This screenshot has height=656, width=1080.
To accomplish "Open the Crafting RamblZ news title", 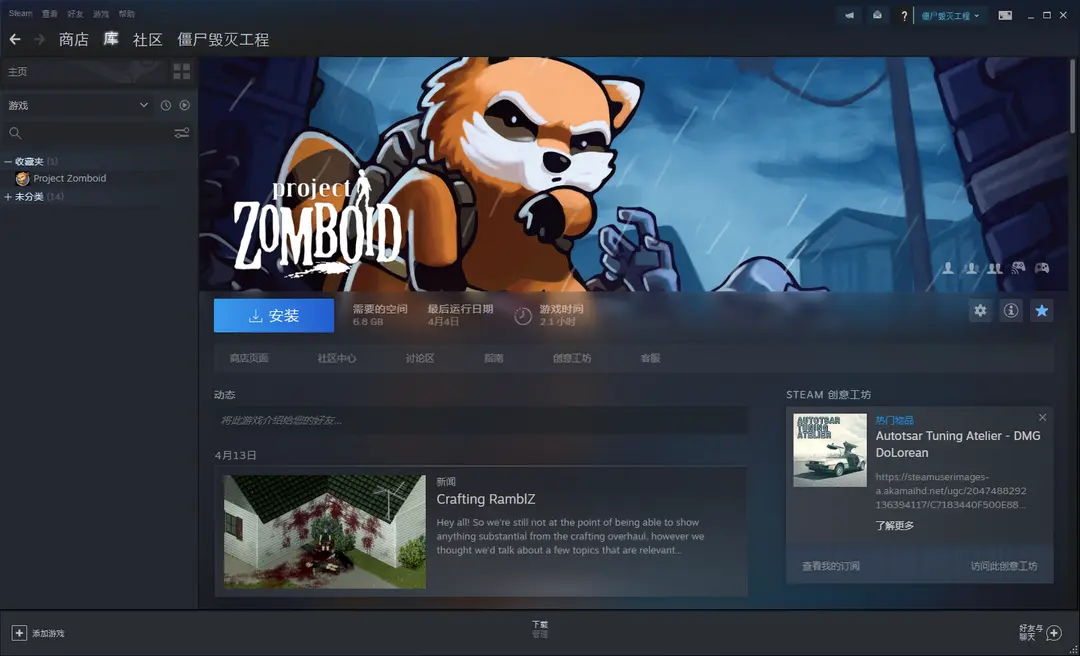I will coord(486,500).
